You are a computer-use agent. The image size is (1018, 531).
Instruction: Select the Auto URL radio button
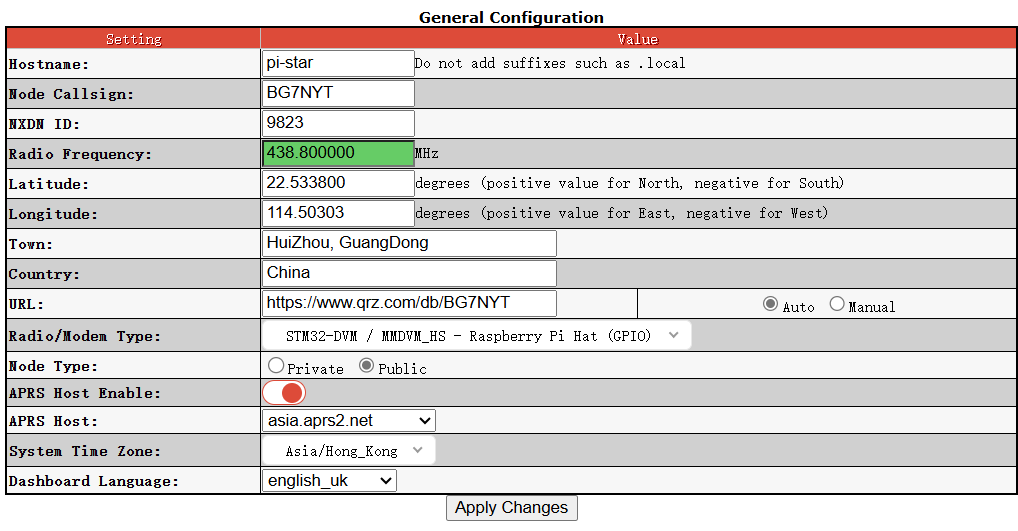(x=770, y=304)
